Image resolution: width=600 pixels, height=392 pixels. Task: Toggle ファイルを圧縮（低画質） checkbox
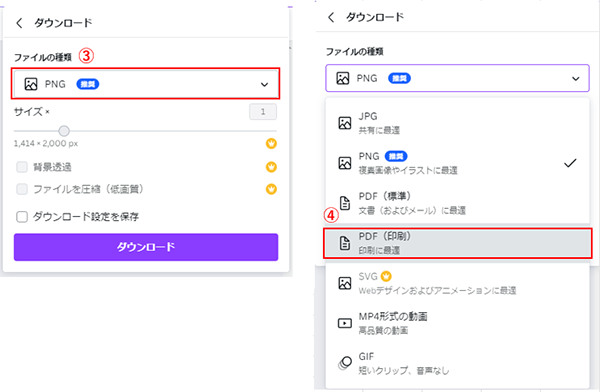22,189
